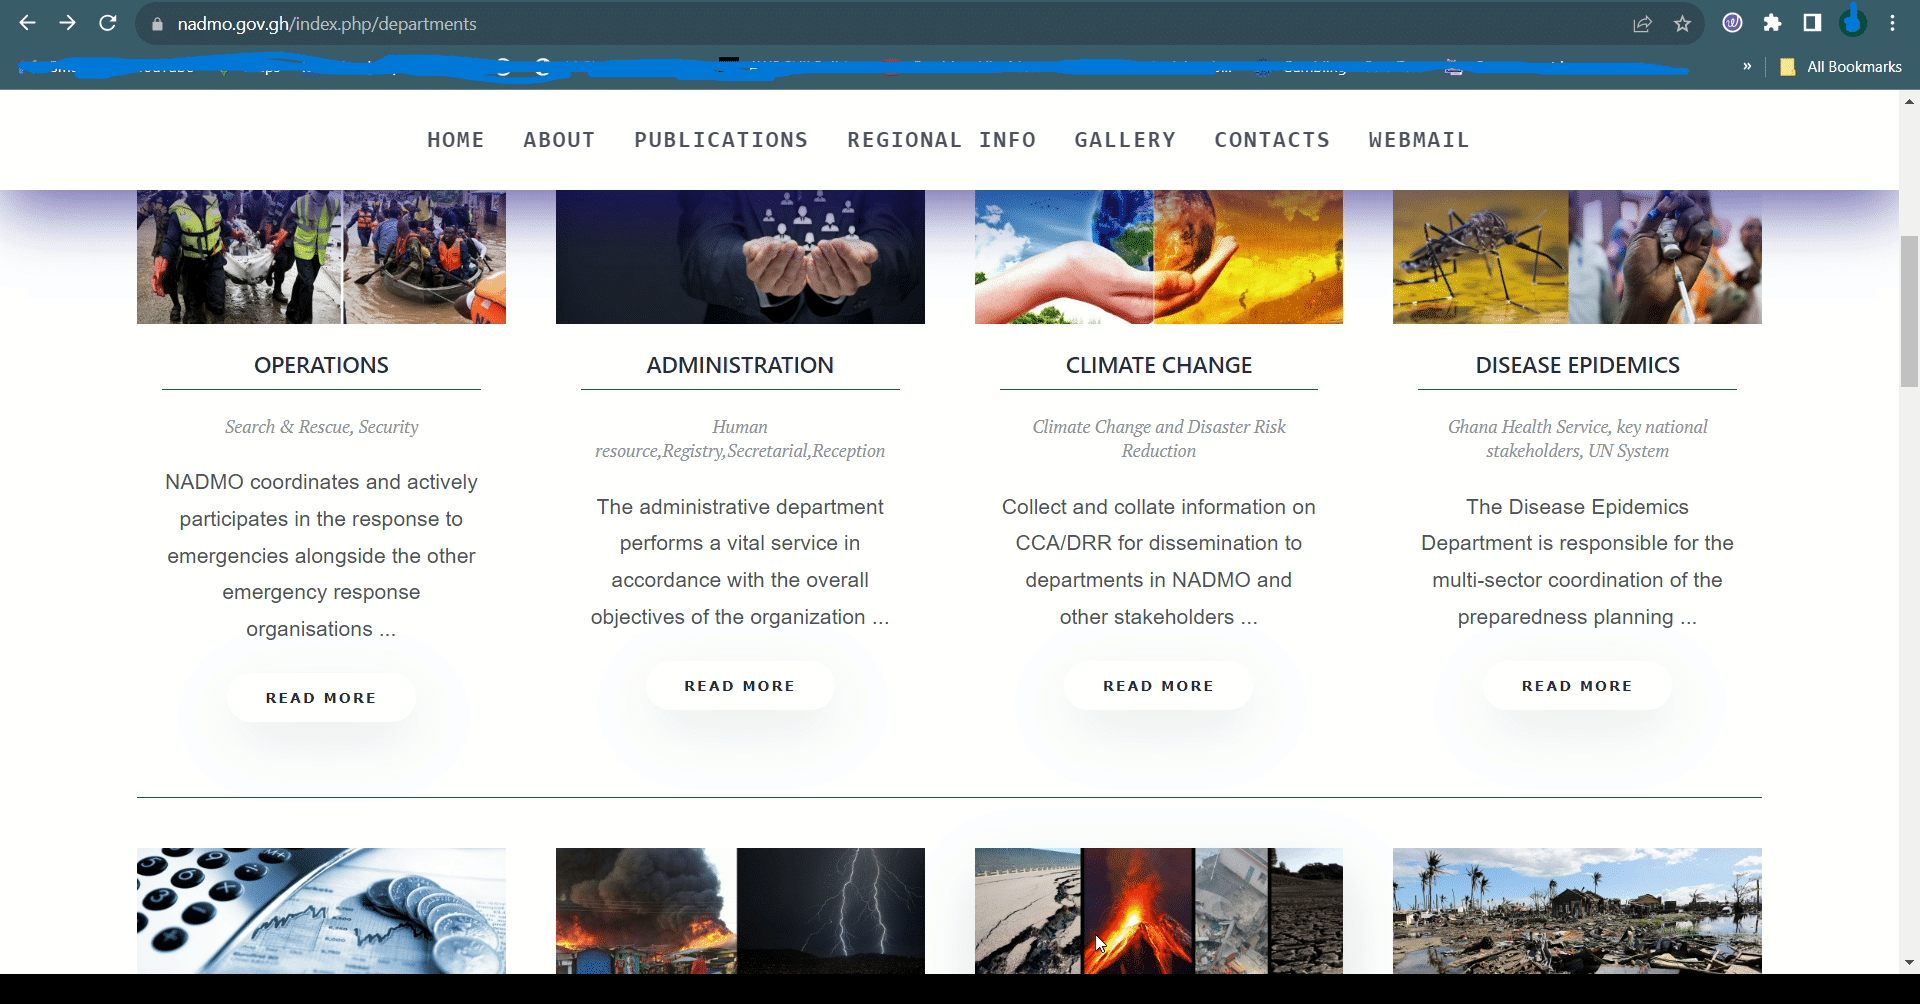Toggle the browser side panel icon

[1812, 23]
